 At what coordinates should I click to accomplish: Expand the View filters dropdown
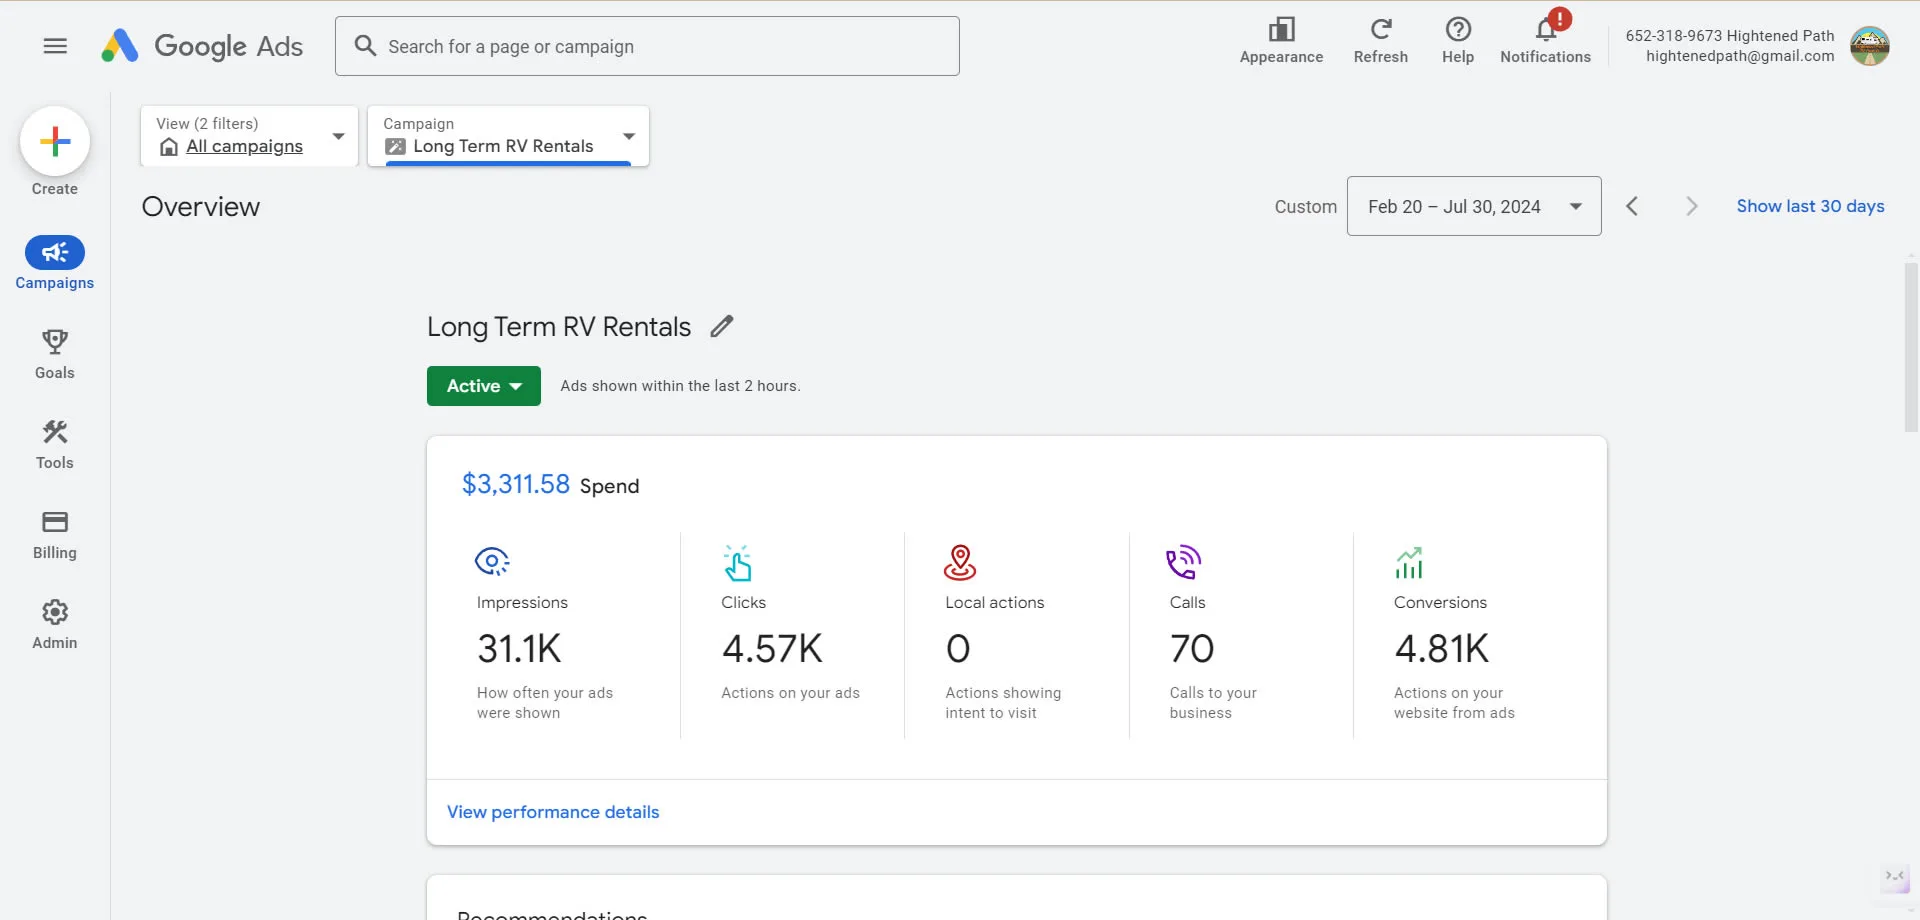point(337,136)
